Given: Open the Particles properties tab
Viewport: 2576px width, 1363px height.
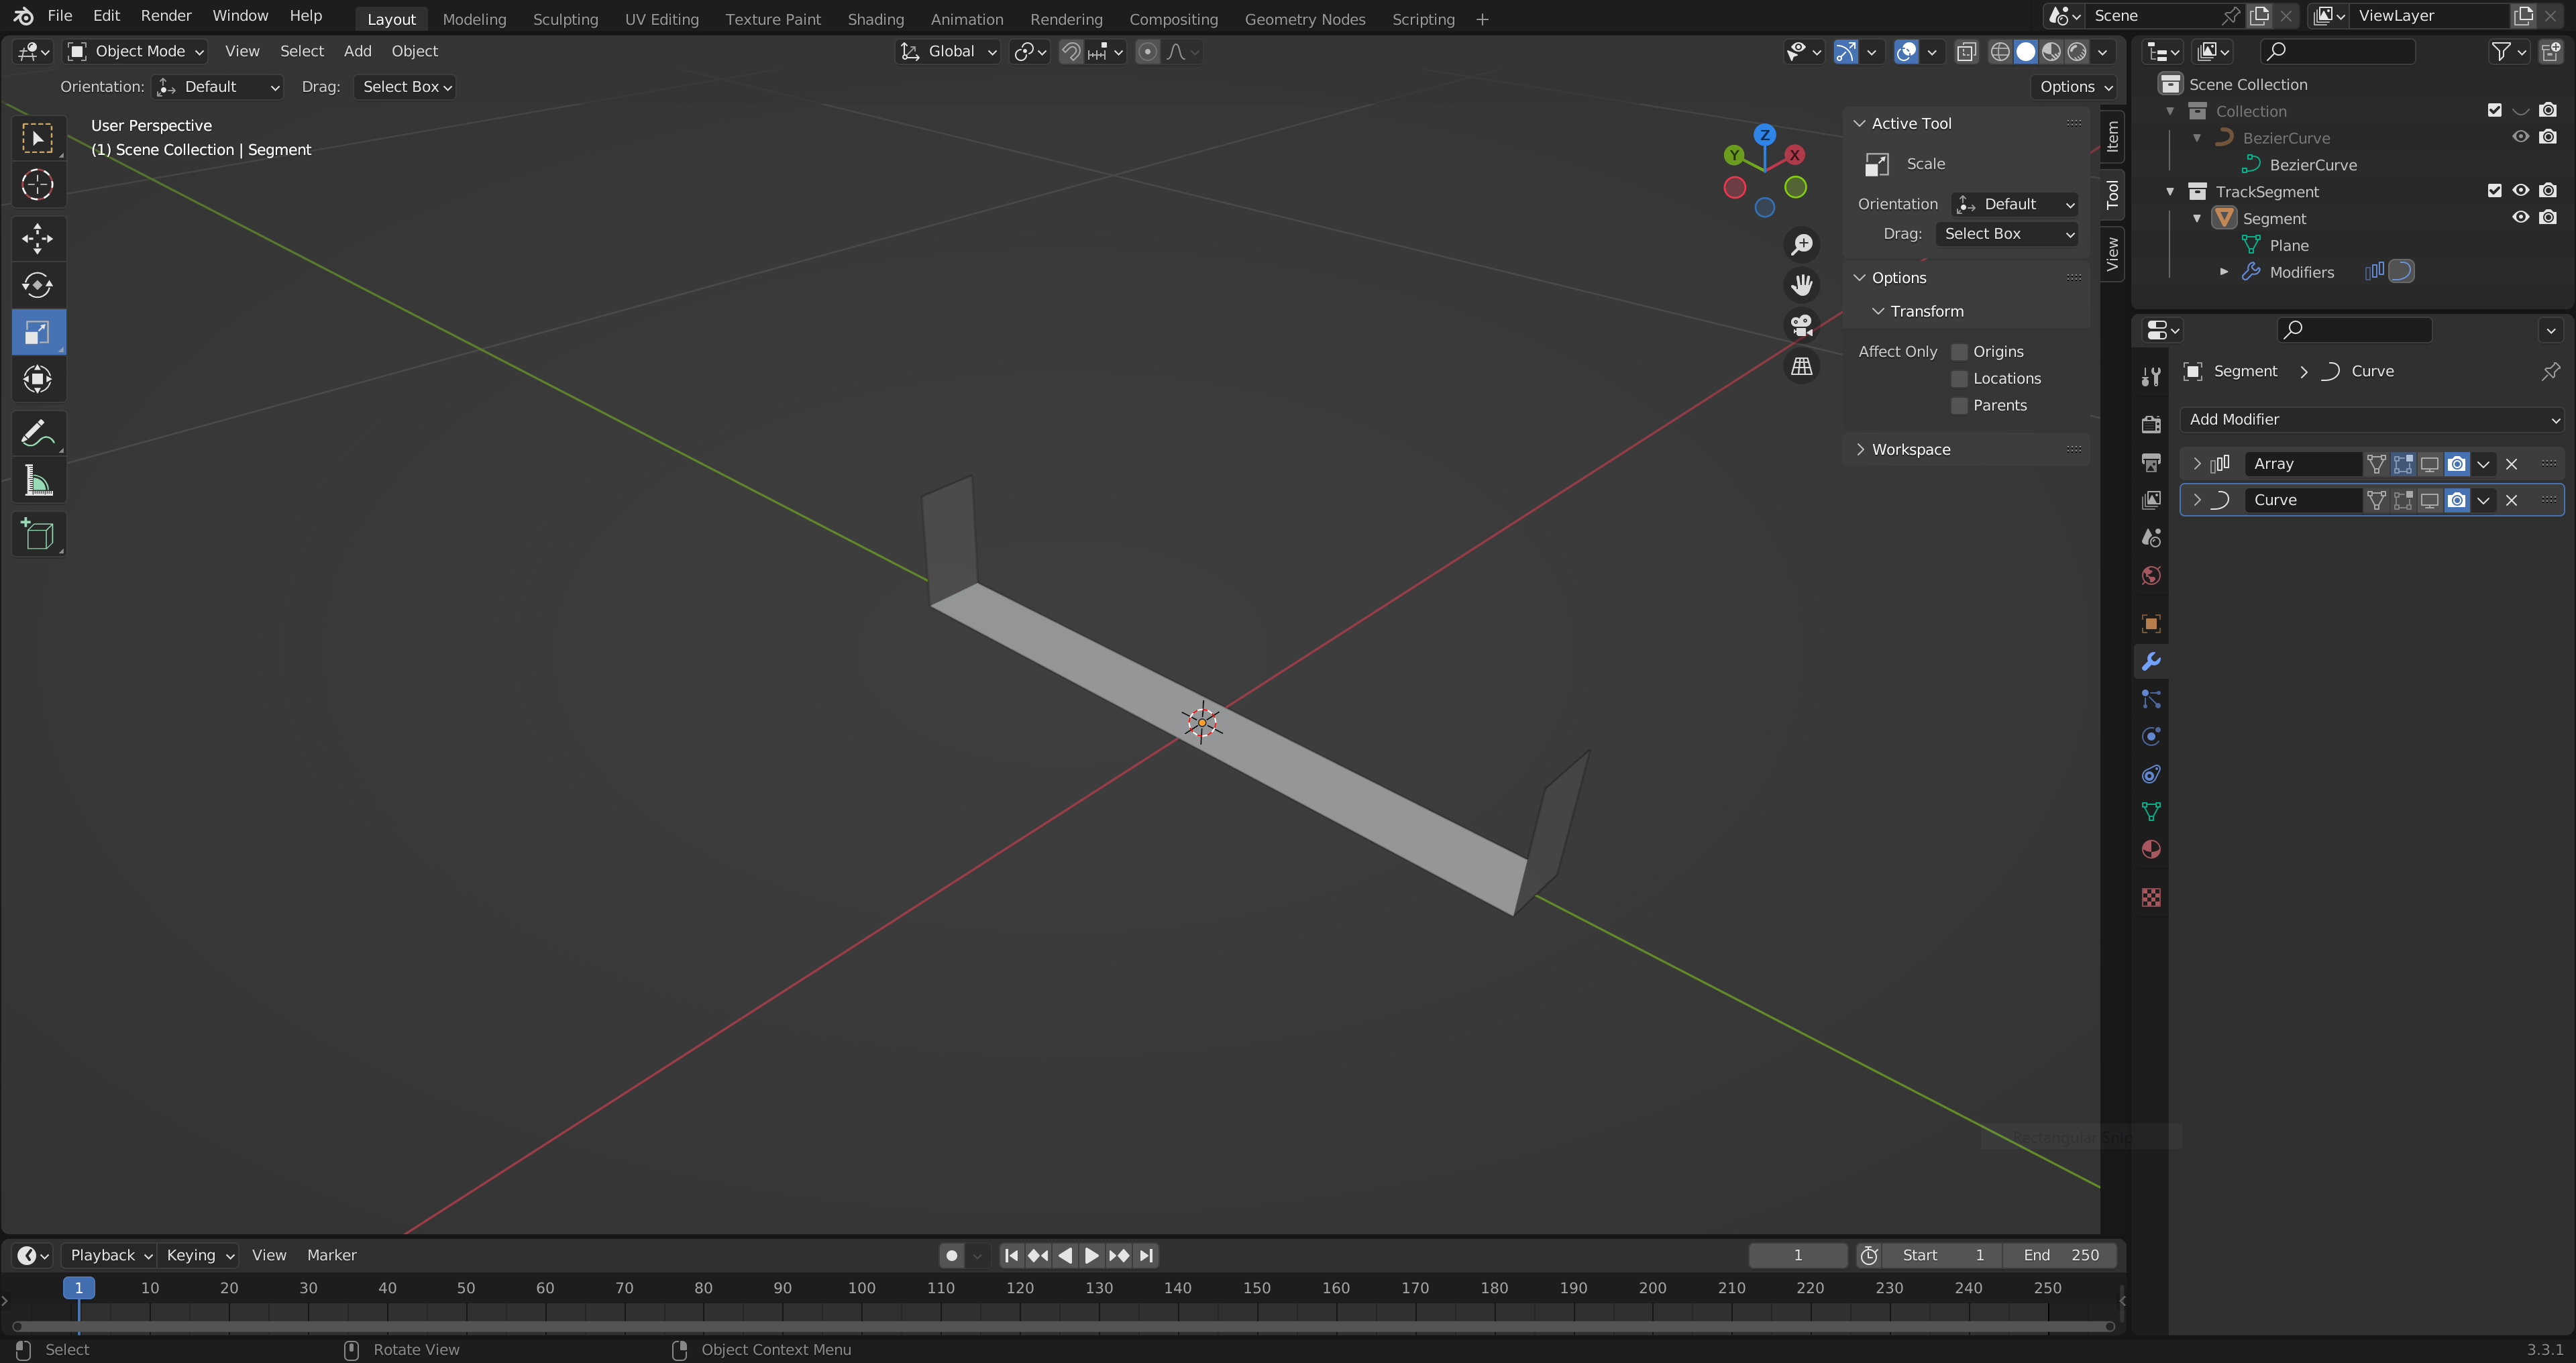Looking at the screenshot, I should tap(2151, 699).
